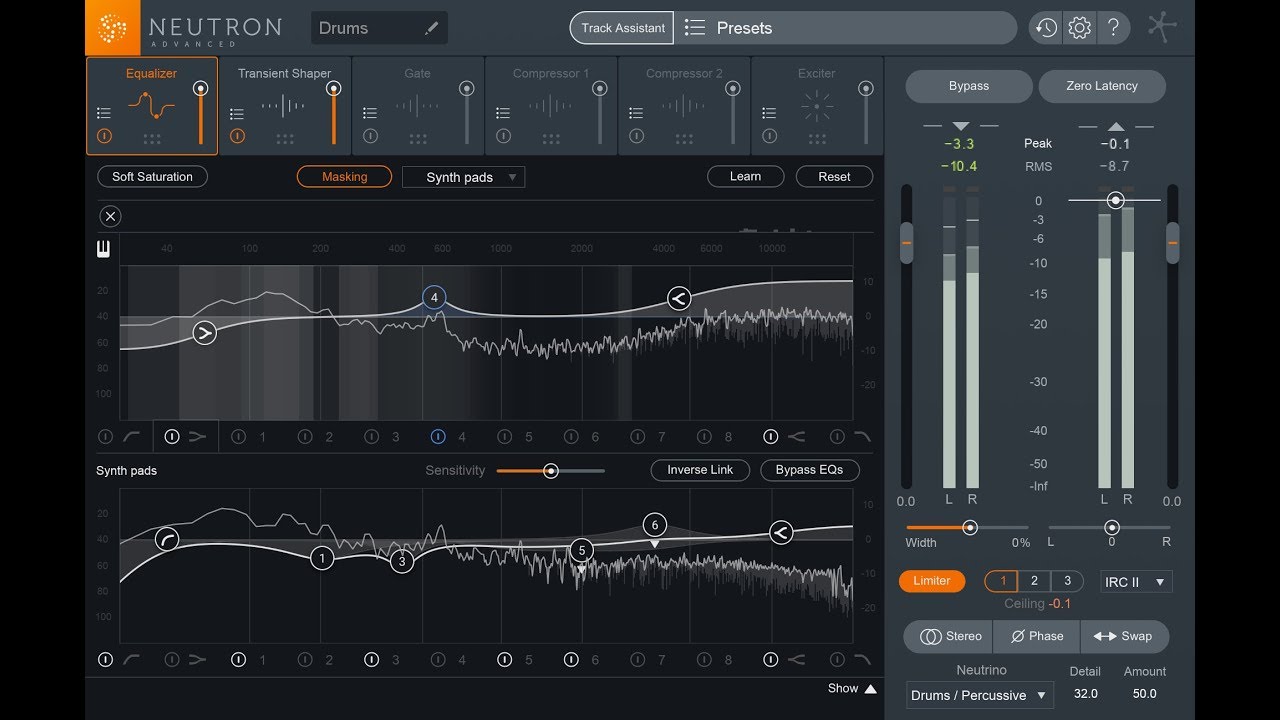This screenshot has height=720, width=1280.
Task: Select the Transient Shaper module tab
Action: [285, 106]
